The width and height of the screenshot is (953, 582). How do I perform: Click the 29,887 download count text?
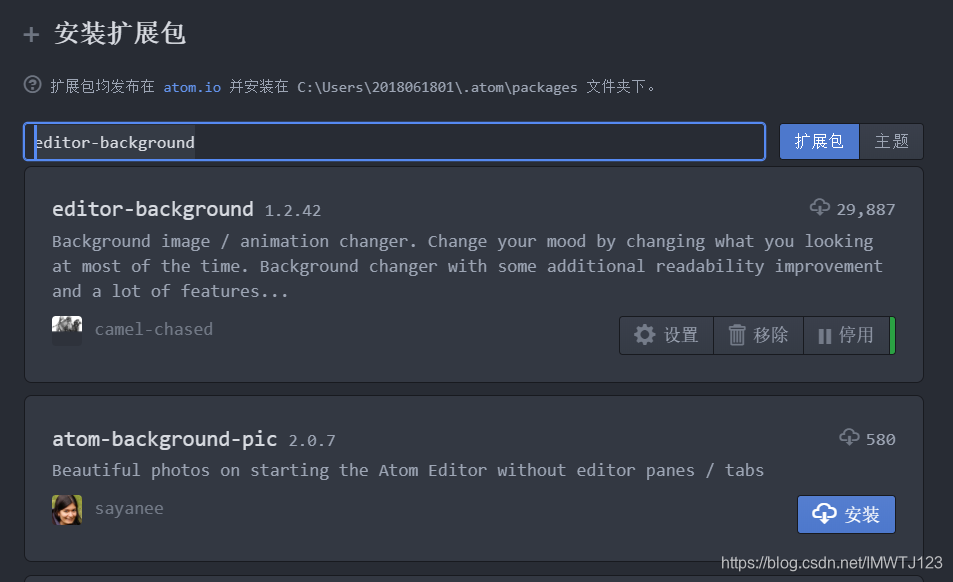tap(865, 210)
